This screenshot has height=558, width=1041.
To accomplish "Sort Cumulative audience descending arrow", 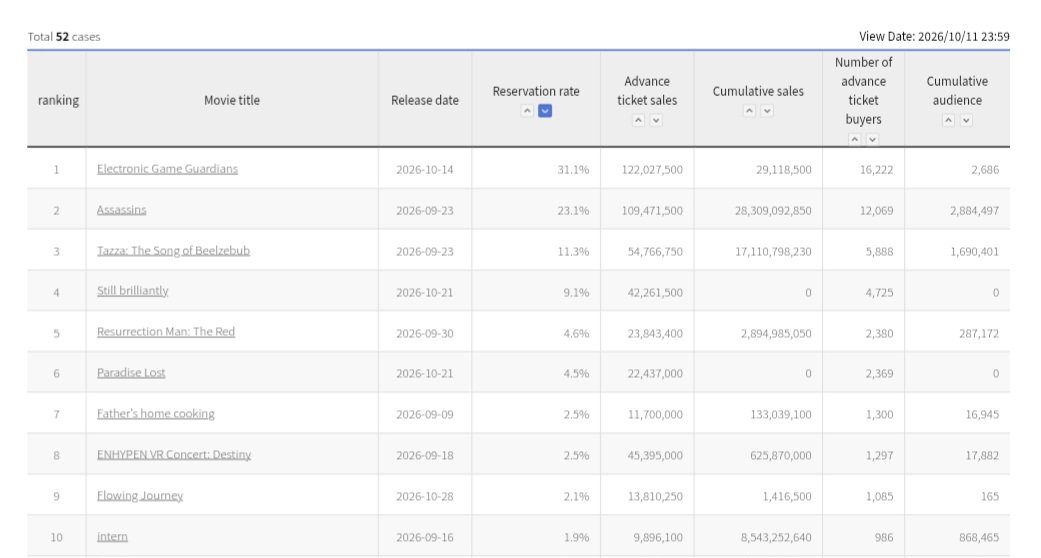I will (x=966, y=120).
